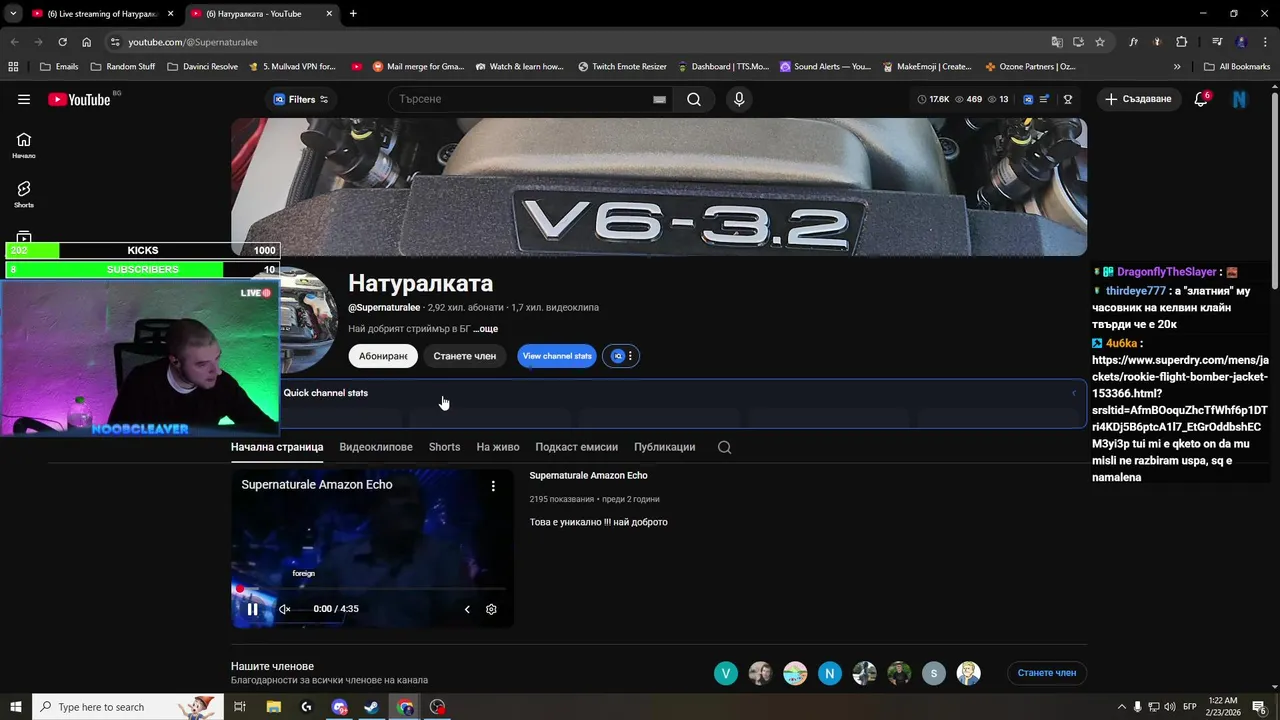Go back in Chrome navigation
This screenshot has height=720, width=1280.
(x=14, y=42)
